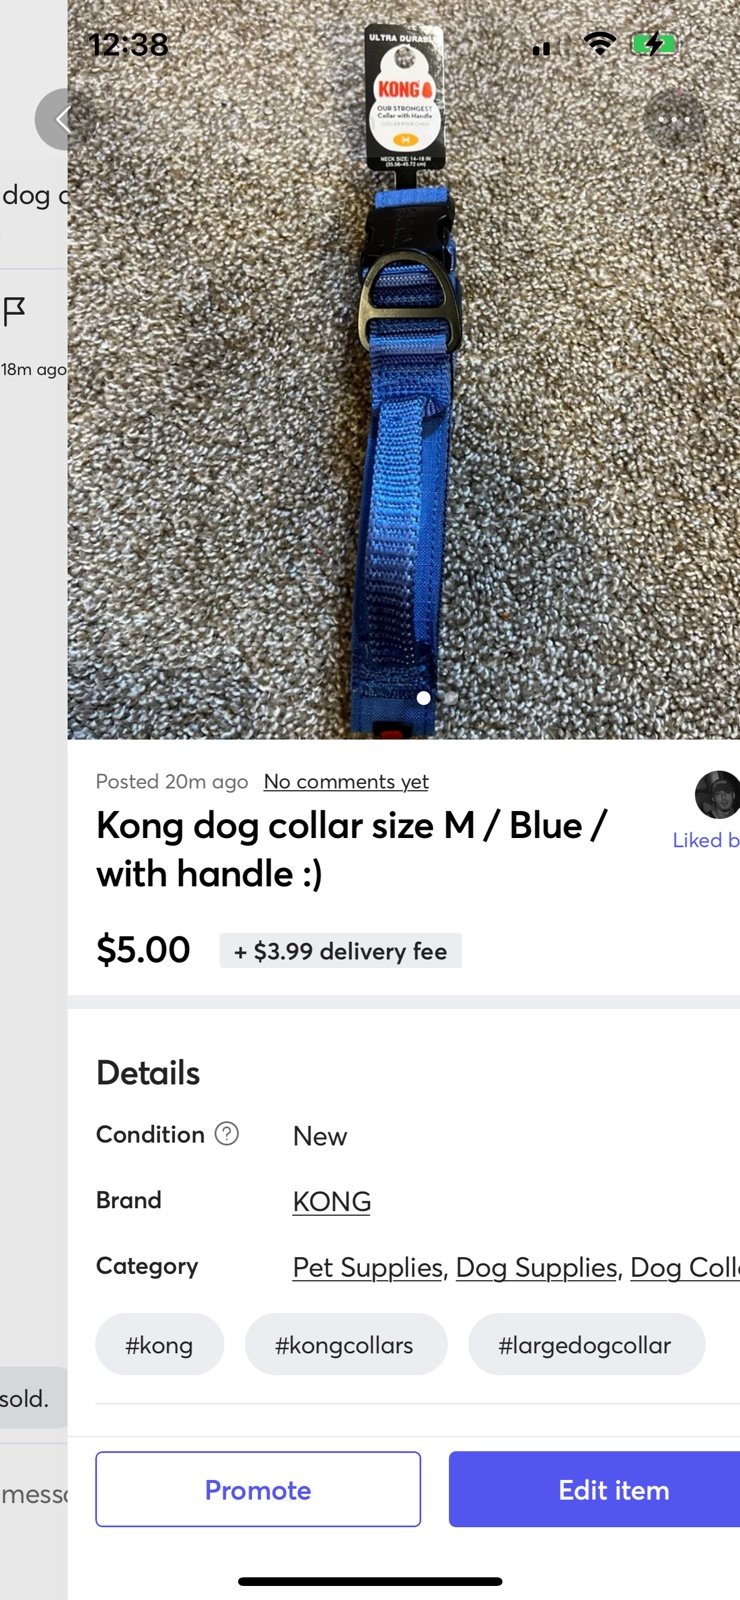The width and height of the screenshot is (740, 1600).
Task: Tap the message input field
Action: [34, 1494]
